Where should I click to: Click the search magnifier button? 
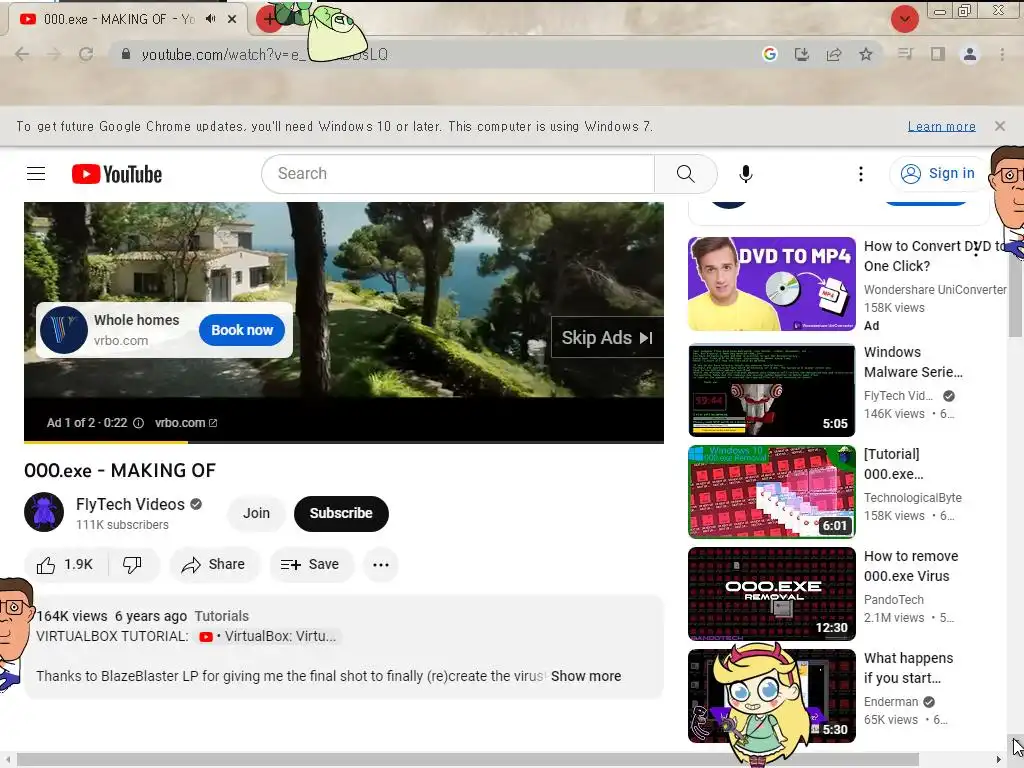point(685,174)
